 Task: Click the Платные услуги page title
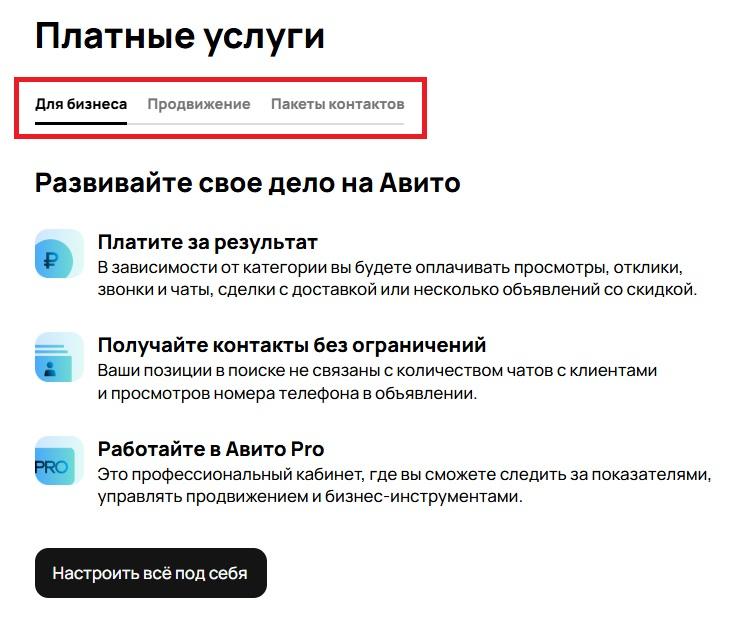[180, 36]
